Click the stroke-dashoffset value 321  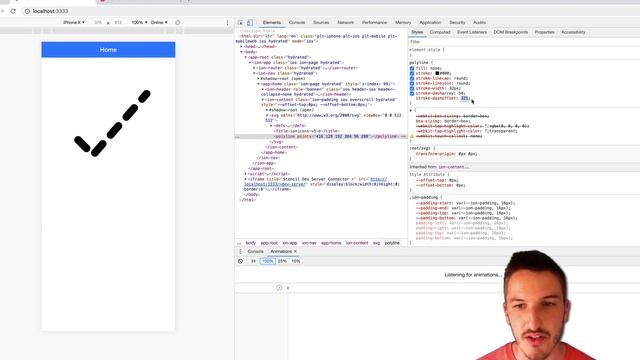[x=465, y=98]
